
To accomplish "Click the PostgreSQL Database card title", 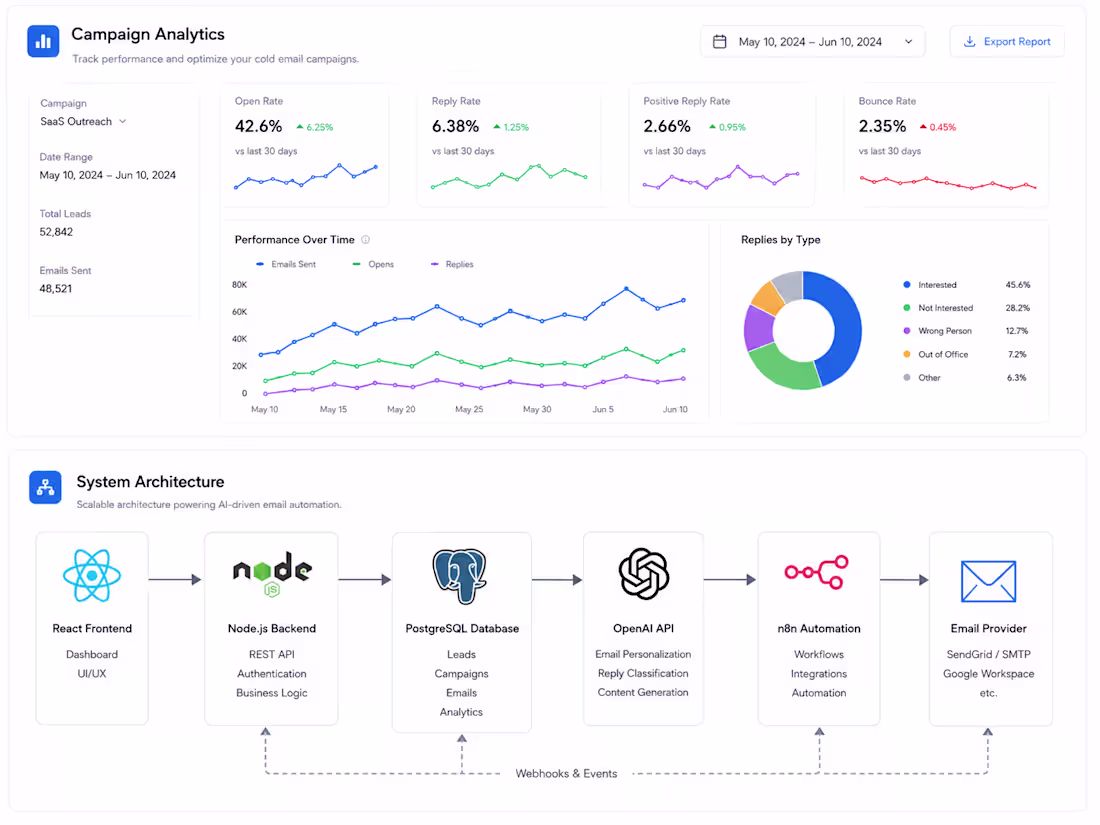I will click(x=462, y=629).
